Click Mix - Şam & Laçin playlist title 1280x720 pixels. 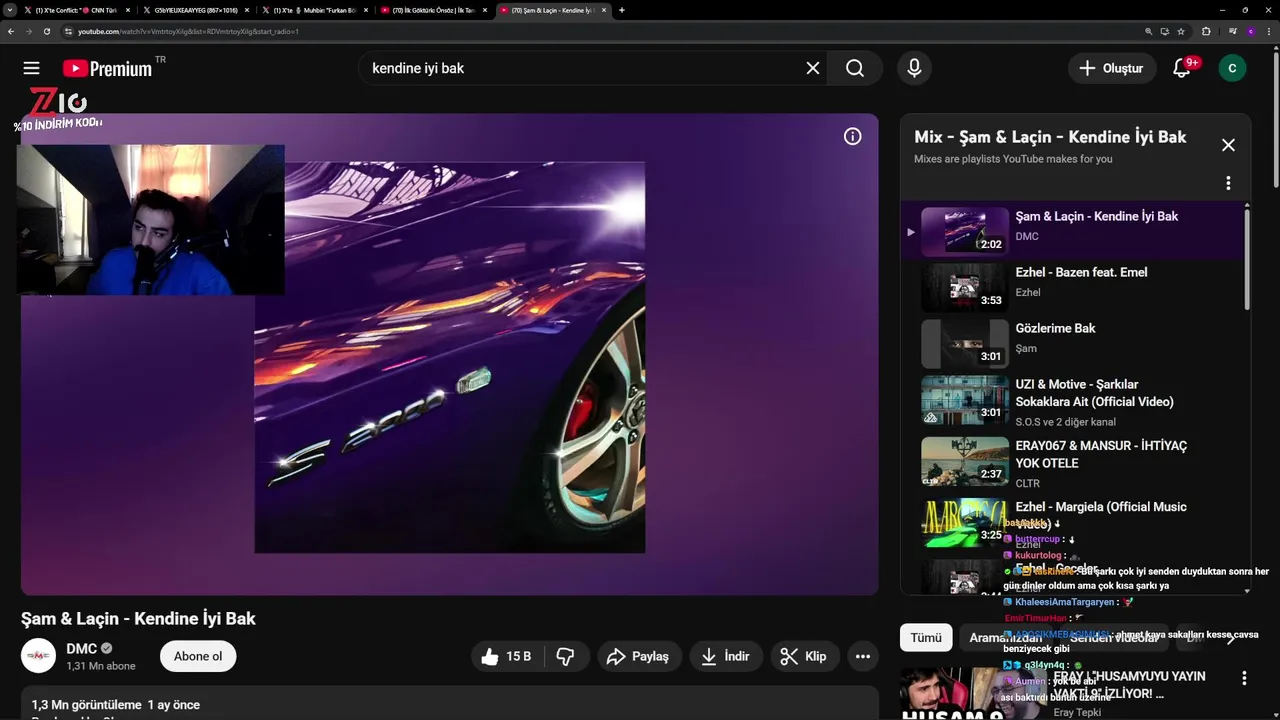1050,137
